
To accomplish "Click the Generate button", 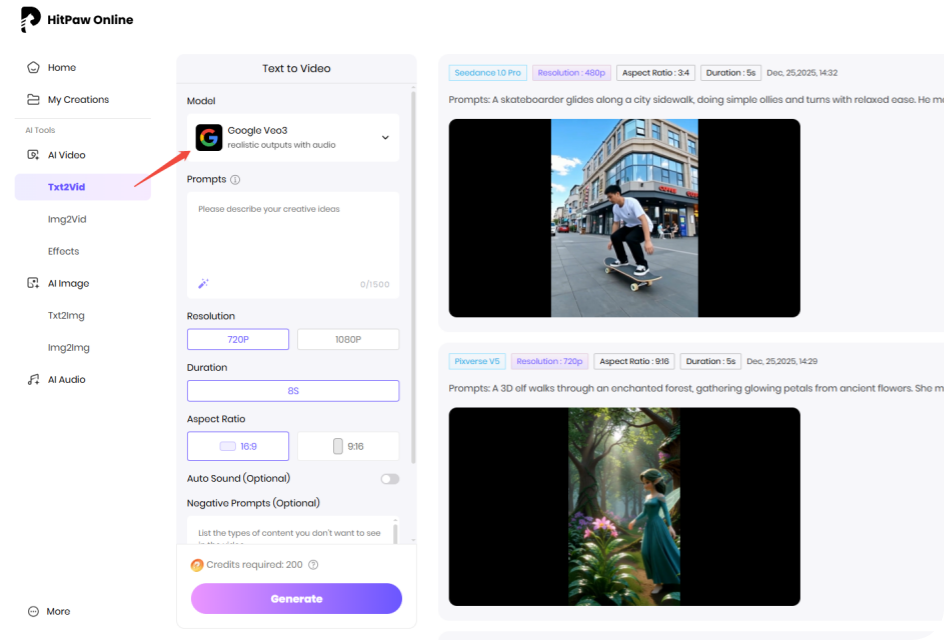I will pyautogui.click(x=296, y=598).
